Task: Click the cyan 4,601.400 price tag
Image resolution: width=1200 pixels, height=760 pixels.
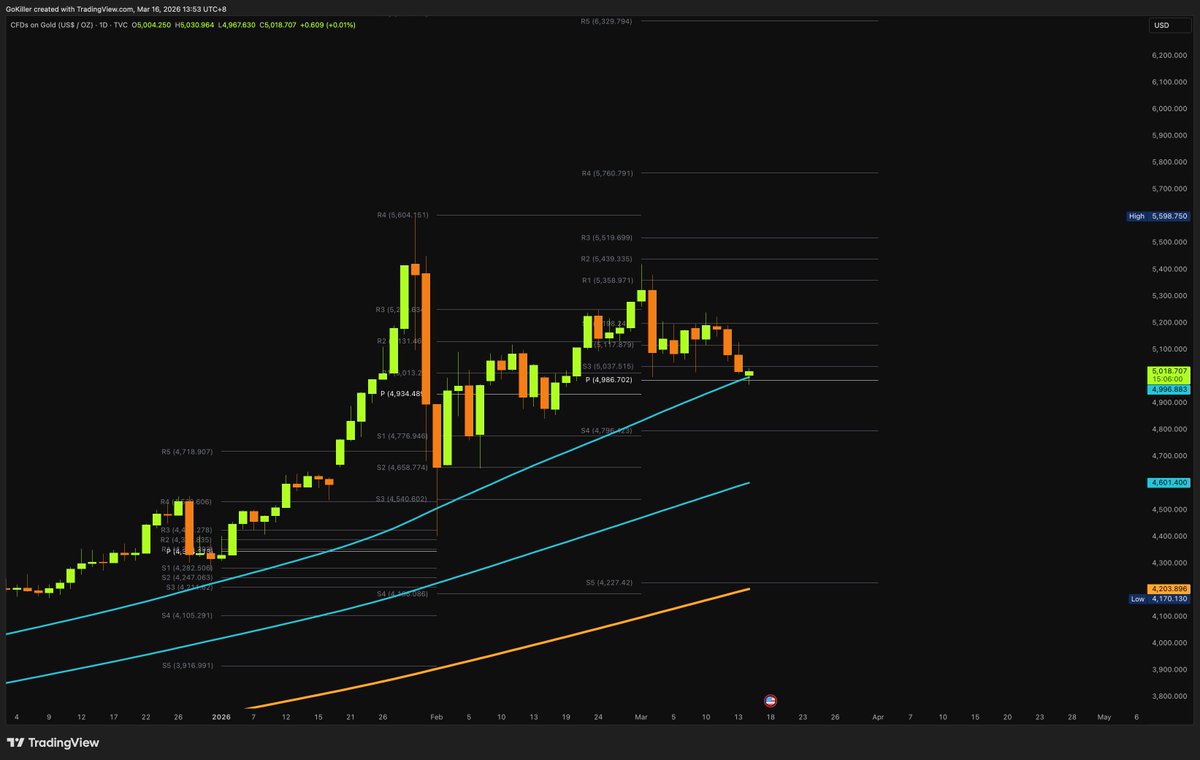Action: click(1170, 482)
